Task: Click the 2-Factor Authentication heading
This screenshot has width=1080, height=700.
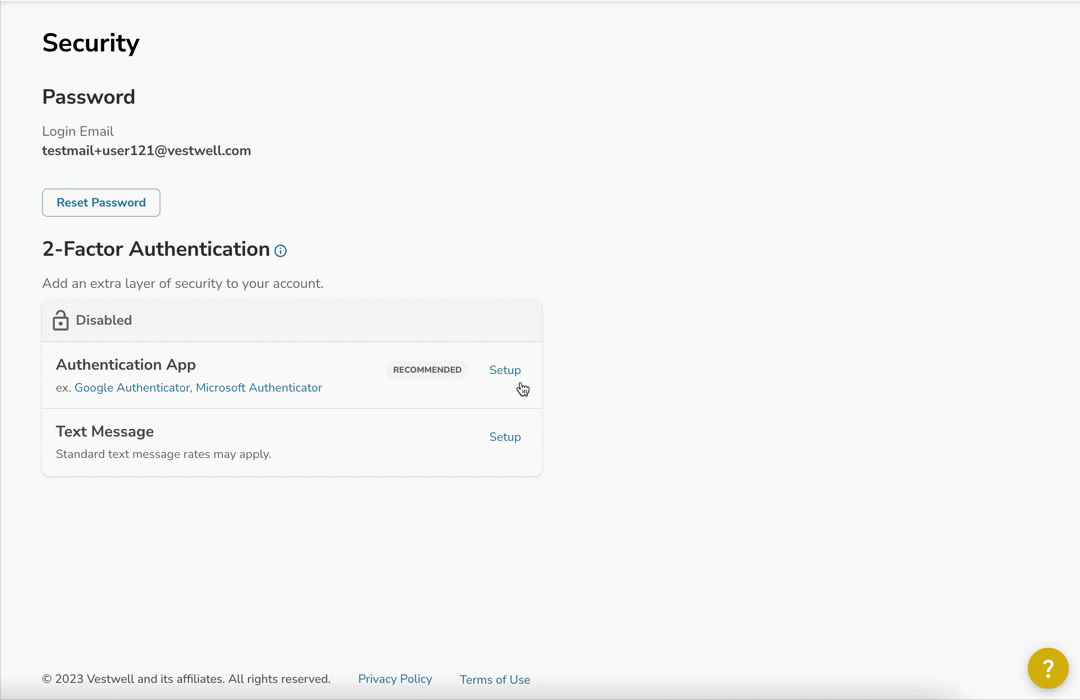Action: coord(156,249)
